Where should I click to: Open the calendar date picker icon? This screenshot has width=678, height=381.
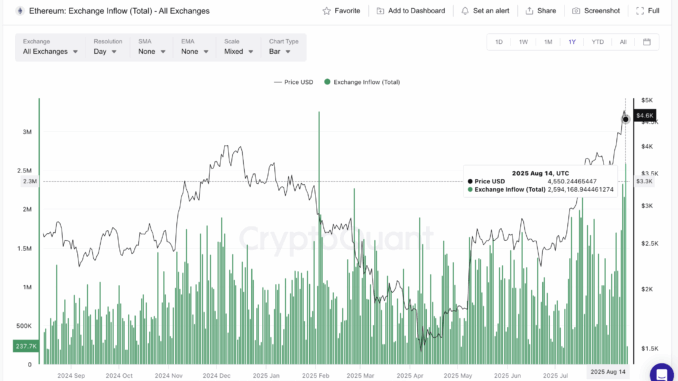(x=647, y=42)
